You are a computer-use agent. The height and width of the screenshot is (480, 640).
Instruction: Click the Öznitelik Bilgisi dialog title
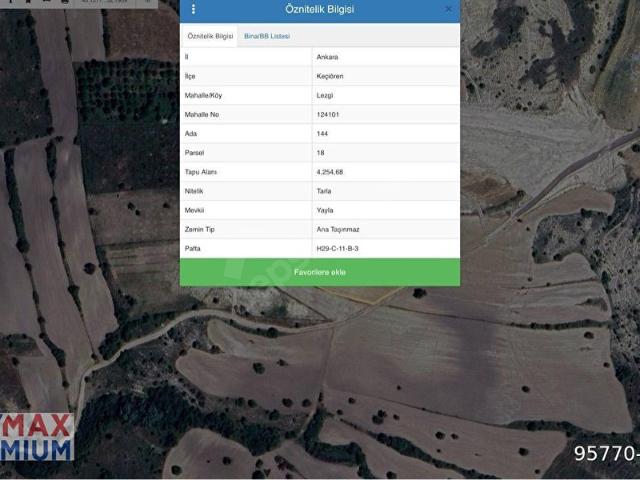point(319,10)
